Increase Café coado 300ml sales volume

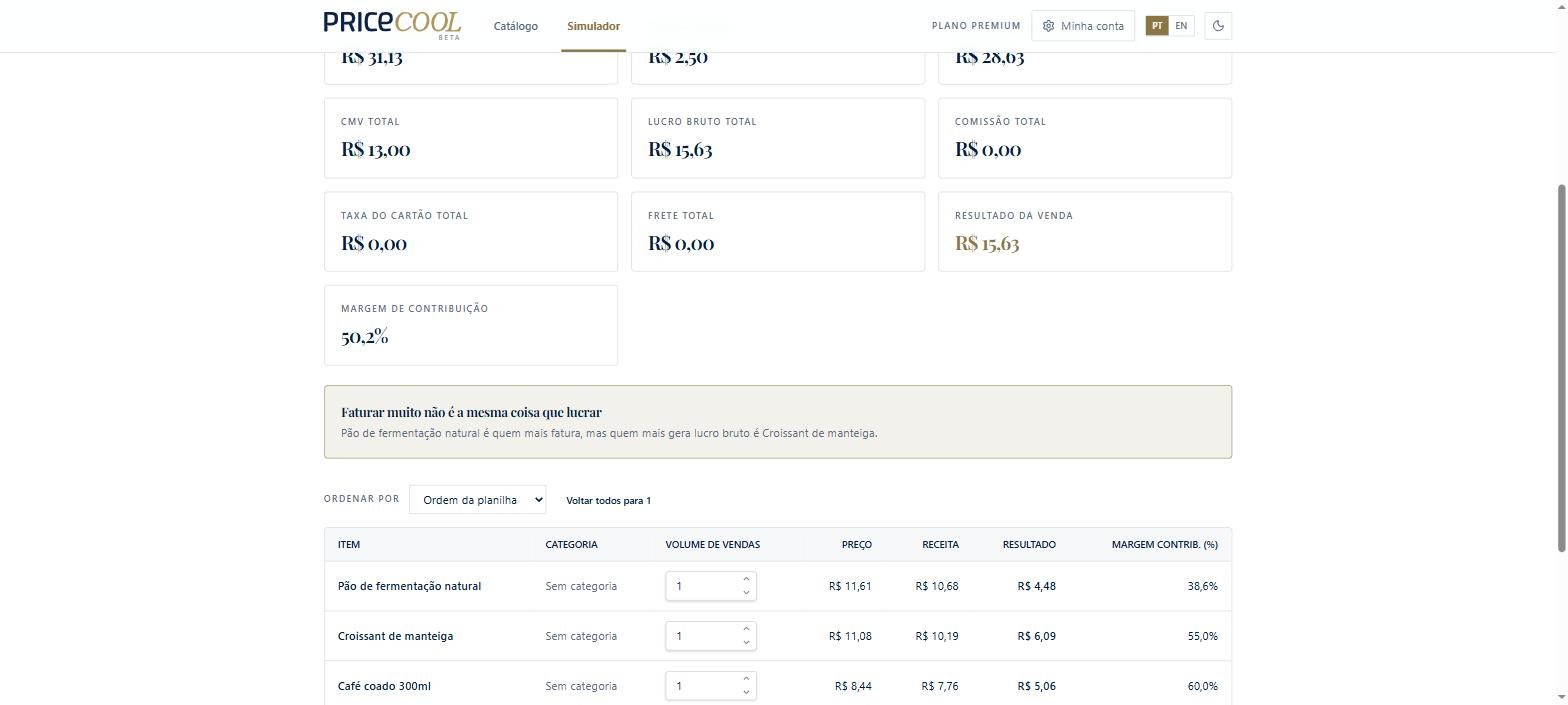click(x=746, y=679)
